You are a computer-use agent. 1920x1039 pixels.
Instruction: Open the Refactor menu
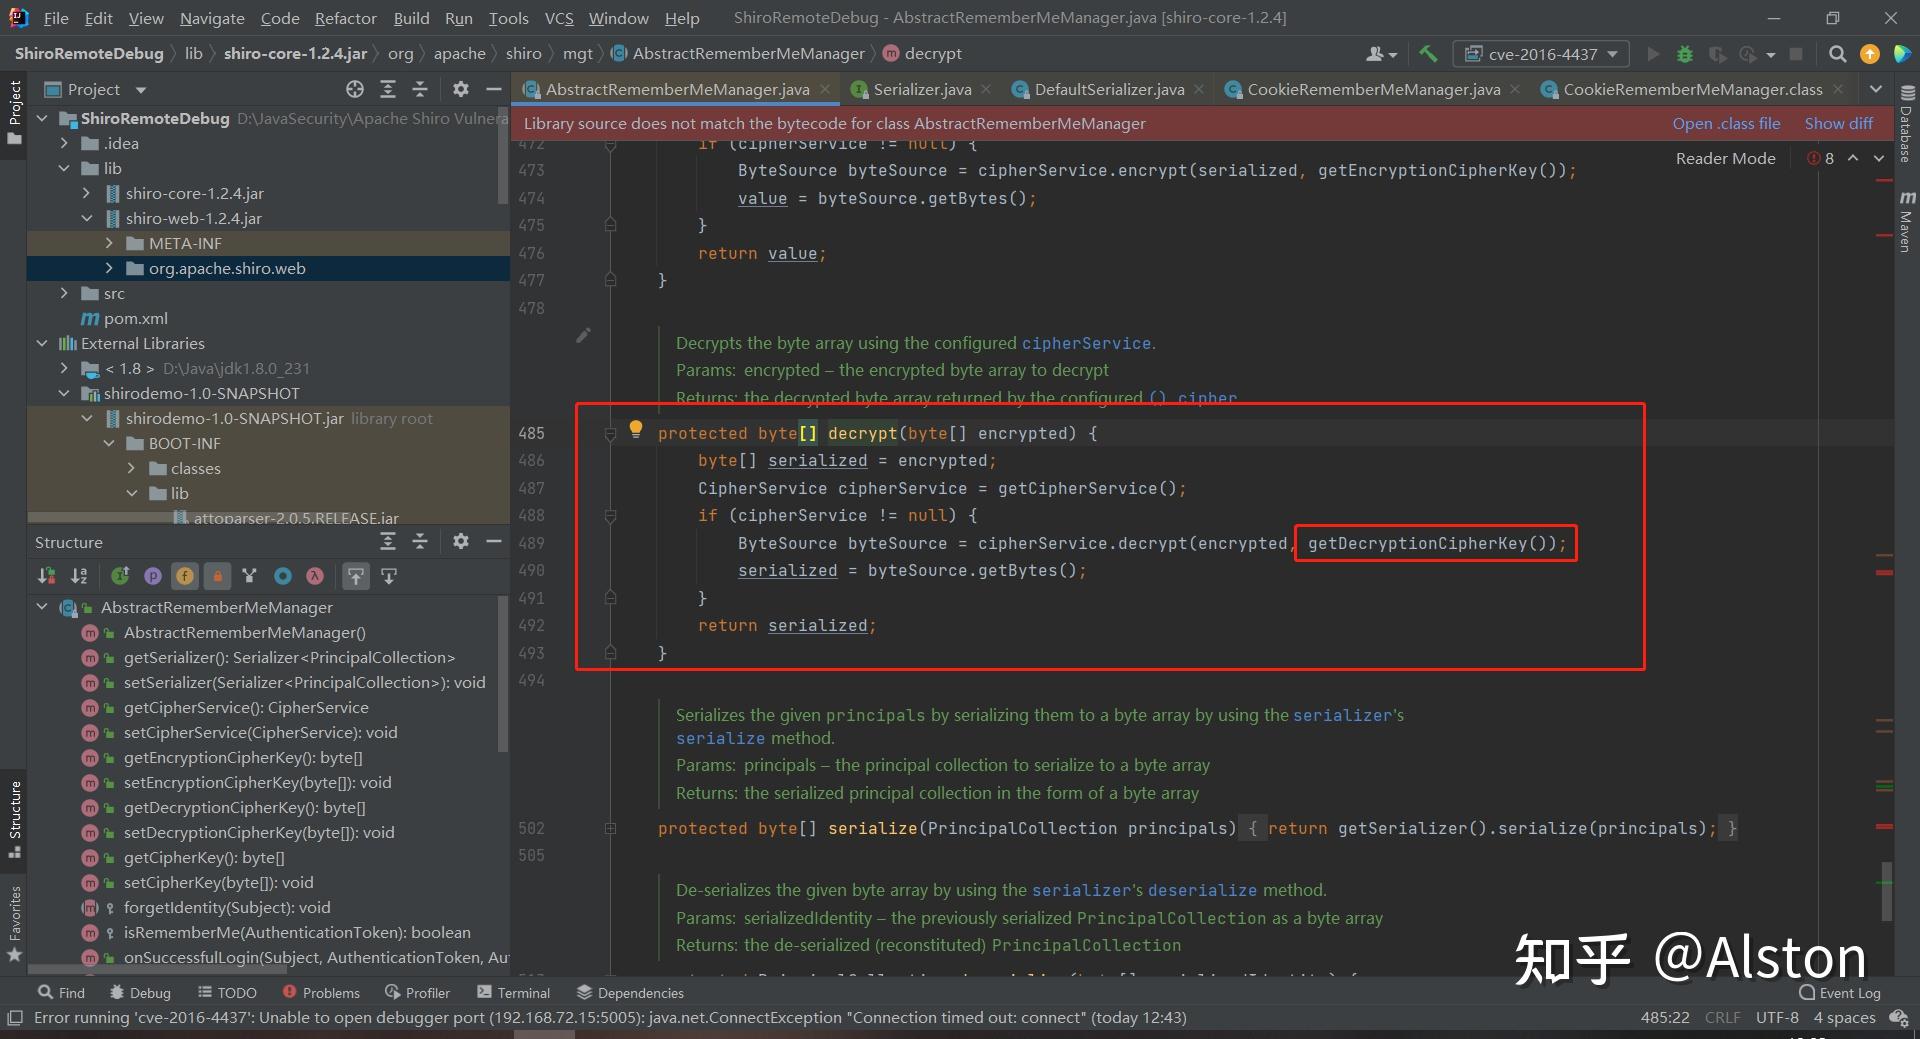(x=345, y=18)
